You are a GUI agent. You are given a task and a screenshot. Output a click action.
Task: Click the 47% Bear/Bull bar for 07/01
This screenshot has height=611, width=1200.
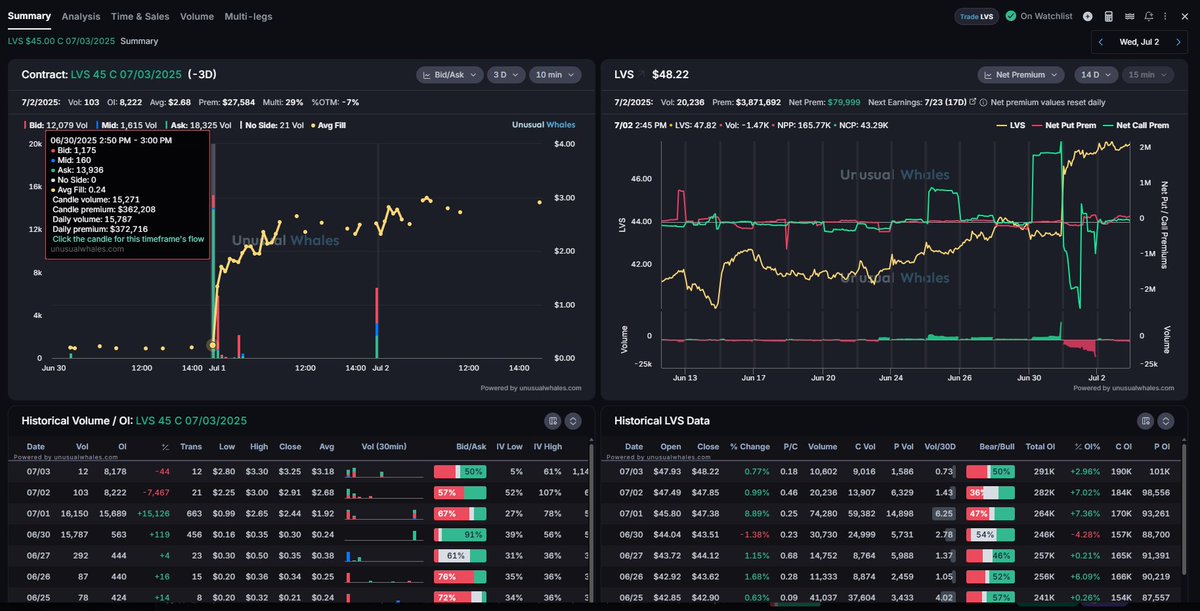990,514
